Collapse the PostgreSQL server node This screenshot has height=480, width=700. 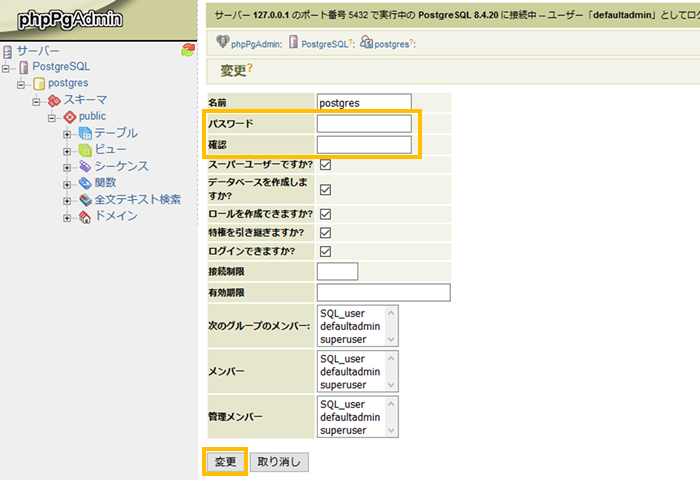tap(5, 68)
